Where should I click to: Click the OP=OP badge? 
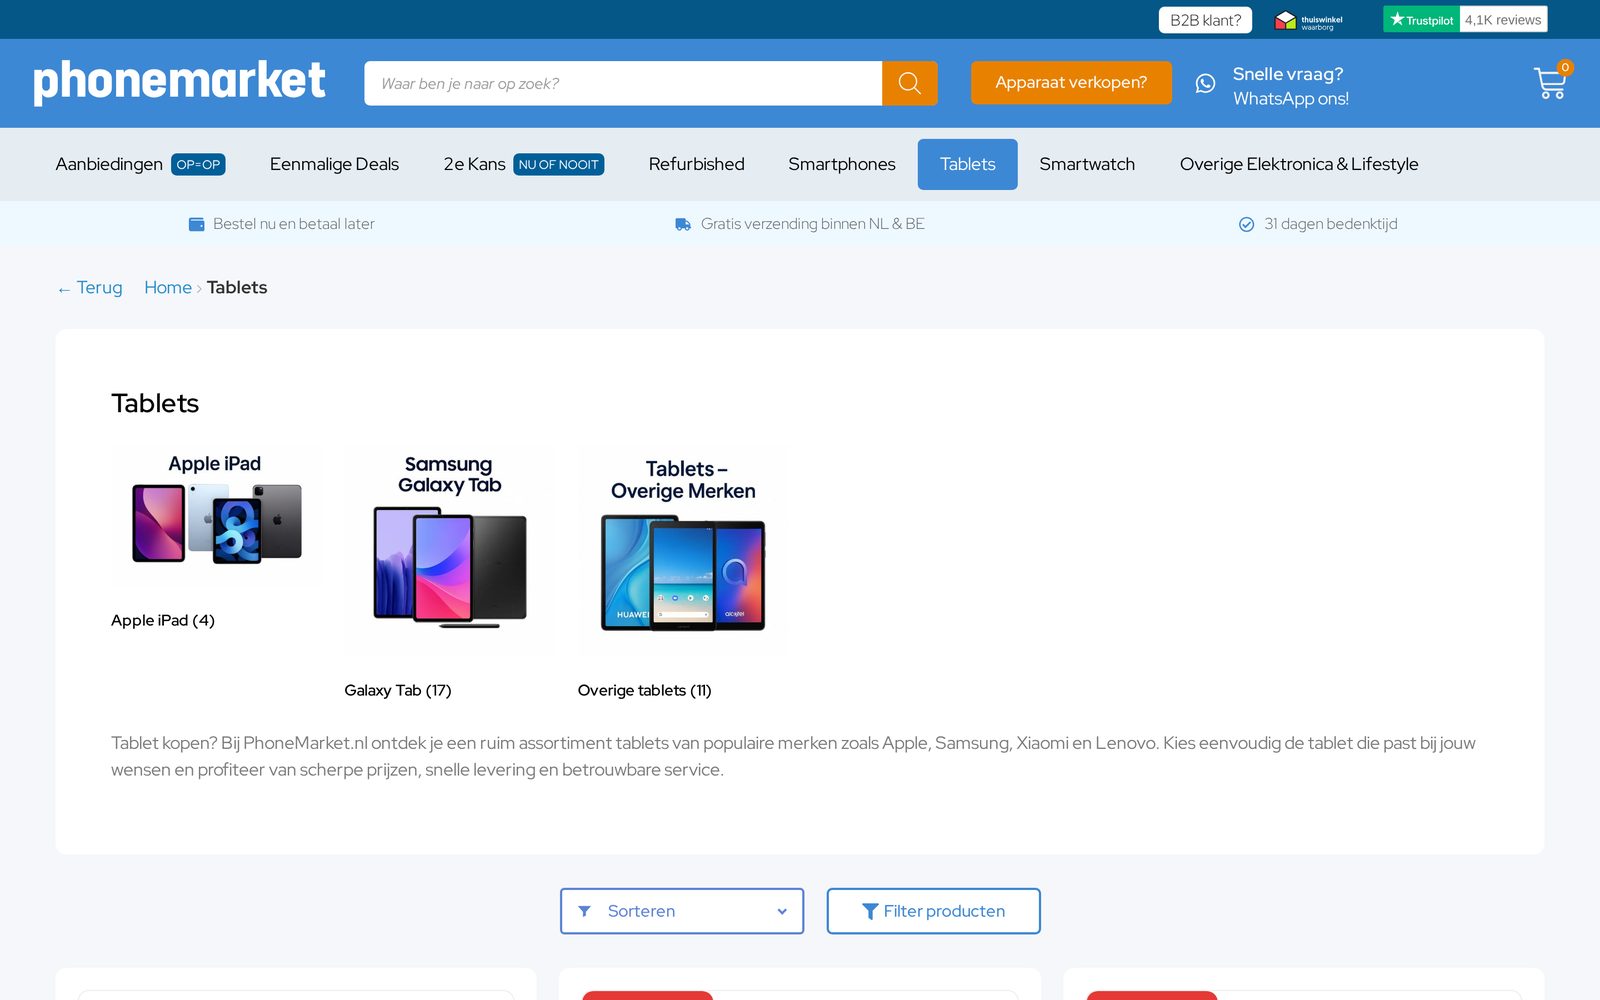(198, 165)
